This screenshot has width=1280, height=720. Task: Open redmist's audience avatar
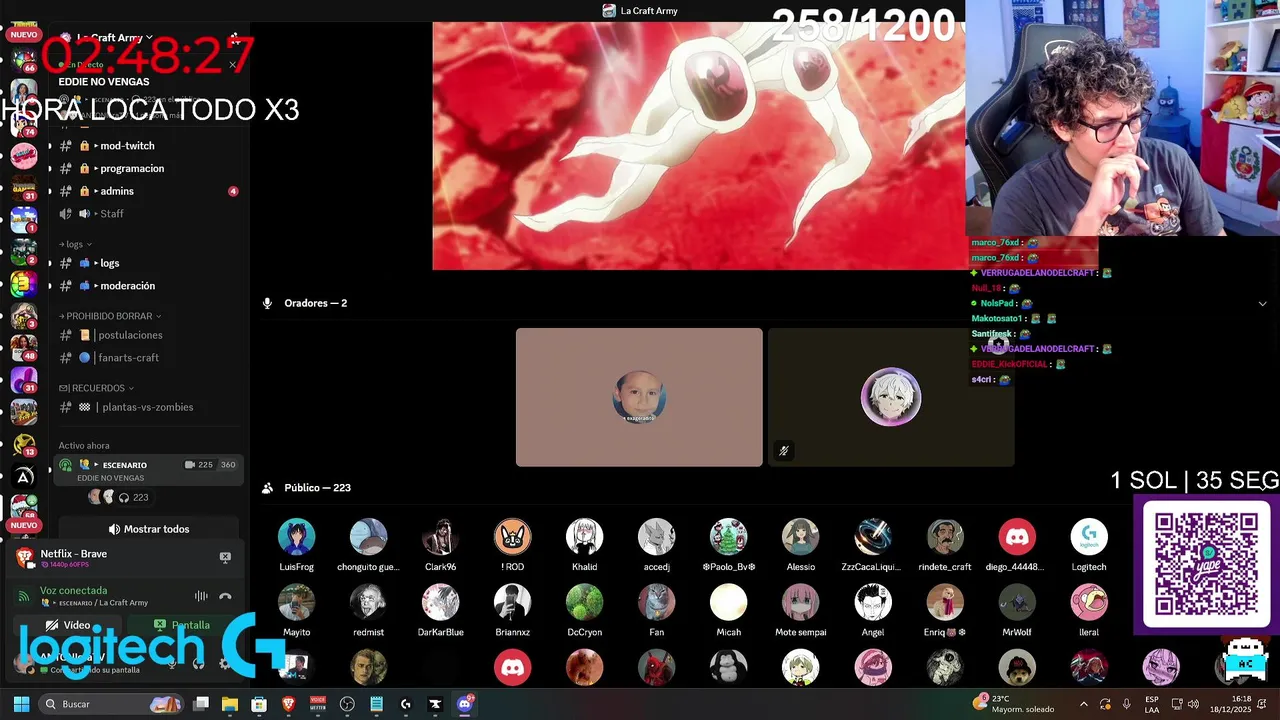368,603
